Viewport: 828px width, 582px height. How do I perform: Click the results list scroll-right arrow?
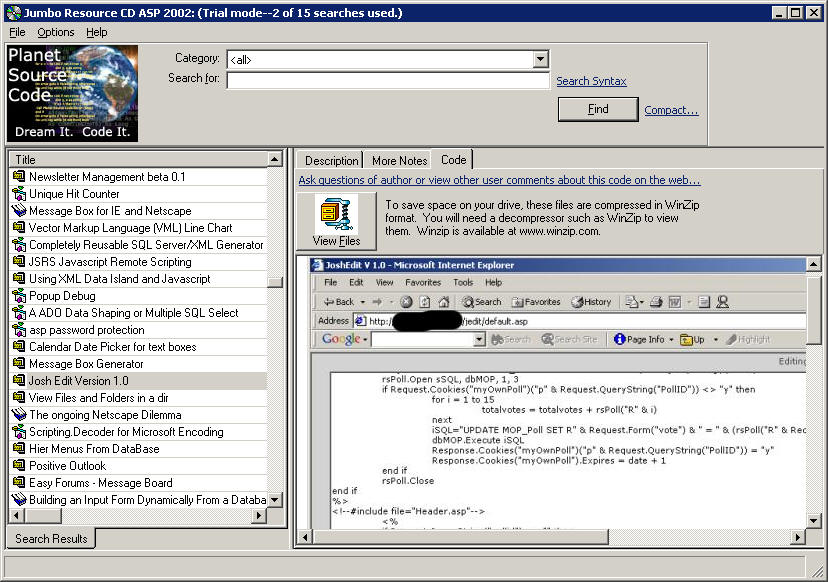pyautogui.click(x=259, y=515)
